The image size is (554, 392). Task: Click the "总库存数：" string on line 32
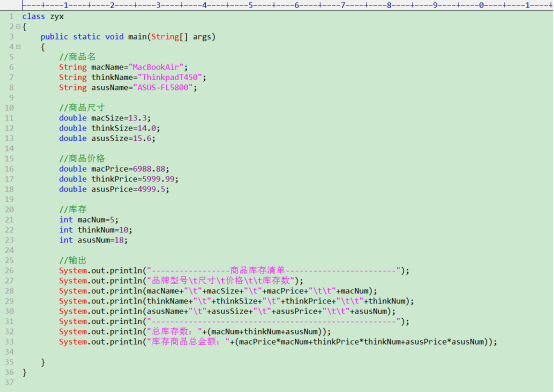[x=174, y=332]
